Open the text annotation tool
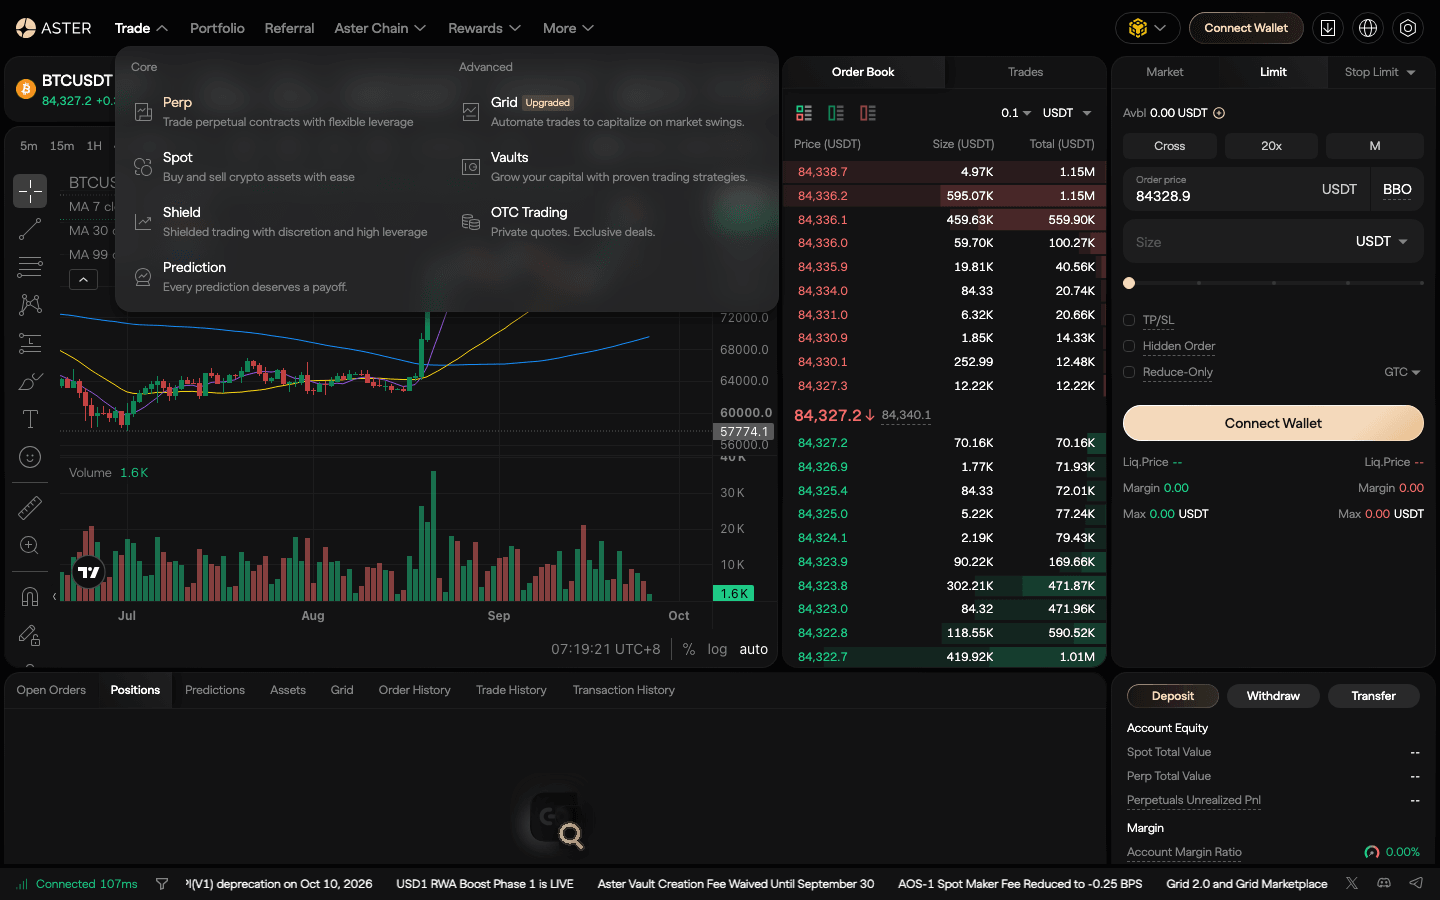Viewport: 1440px width, 900px height. point(30,419)
